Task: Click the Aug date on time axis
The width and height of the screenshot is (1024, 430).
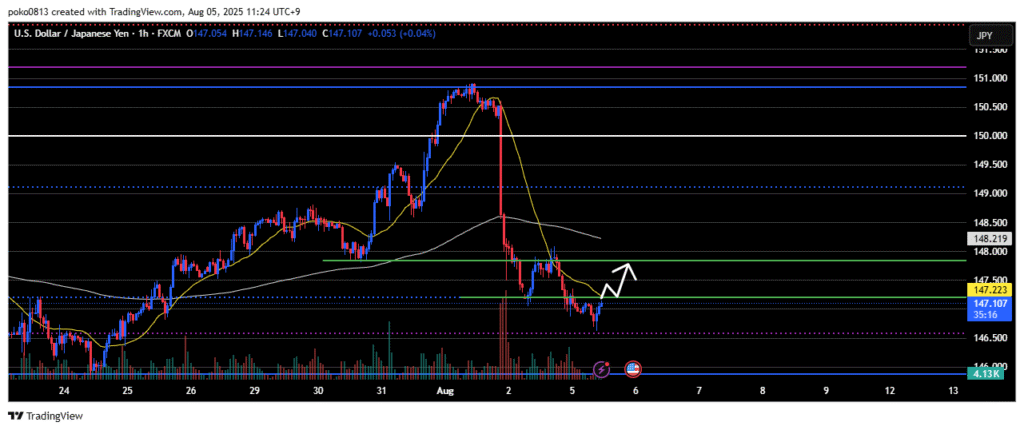Action: tap(444, 391)
